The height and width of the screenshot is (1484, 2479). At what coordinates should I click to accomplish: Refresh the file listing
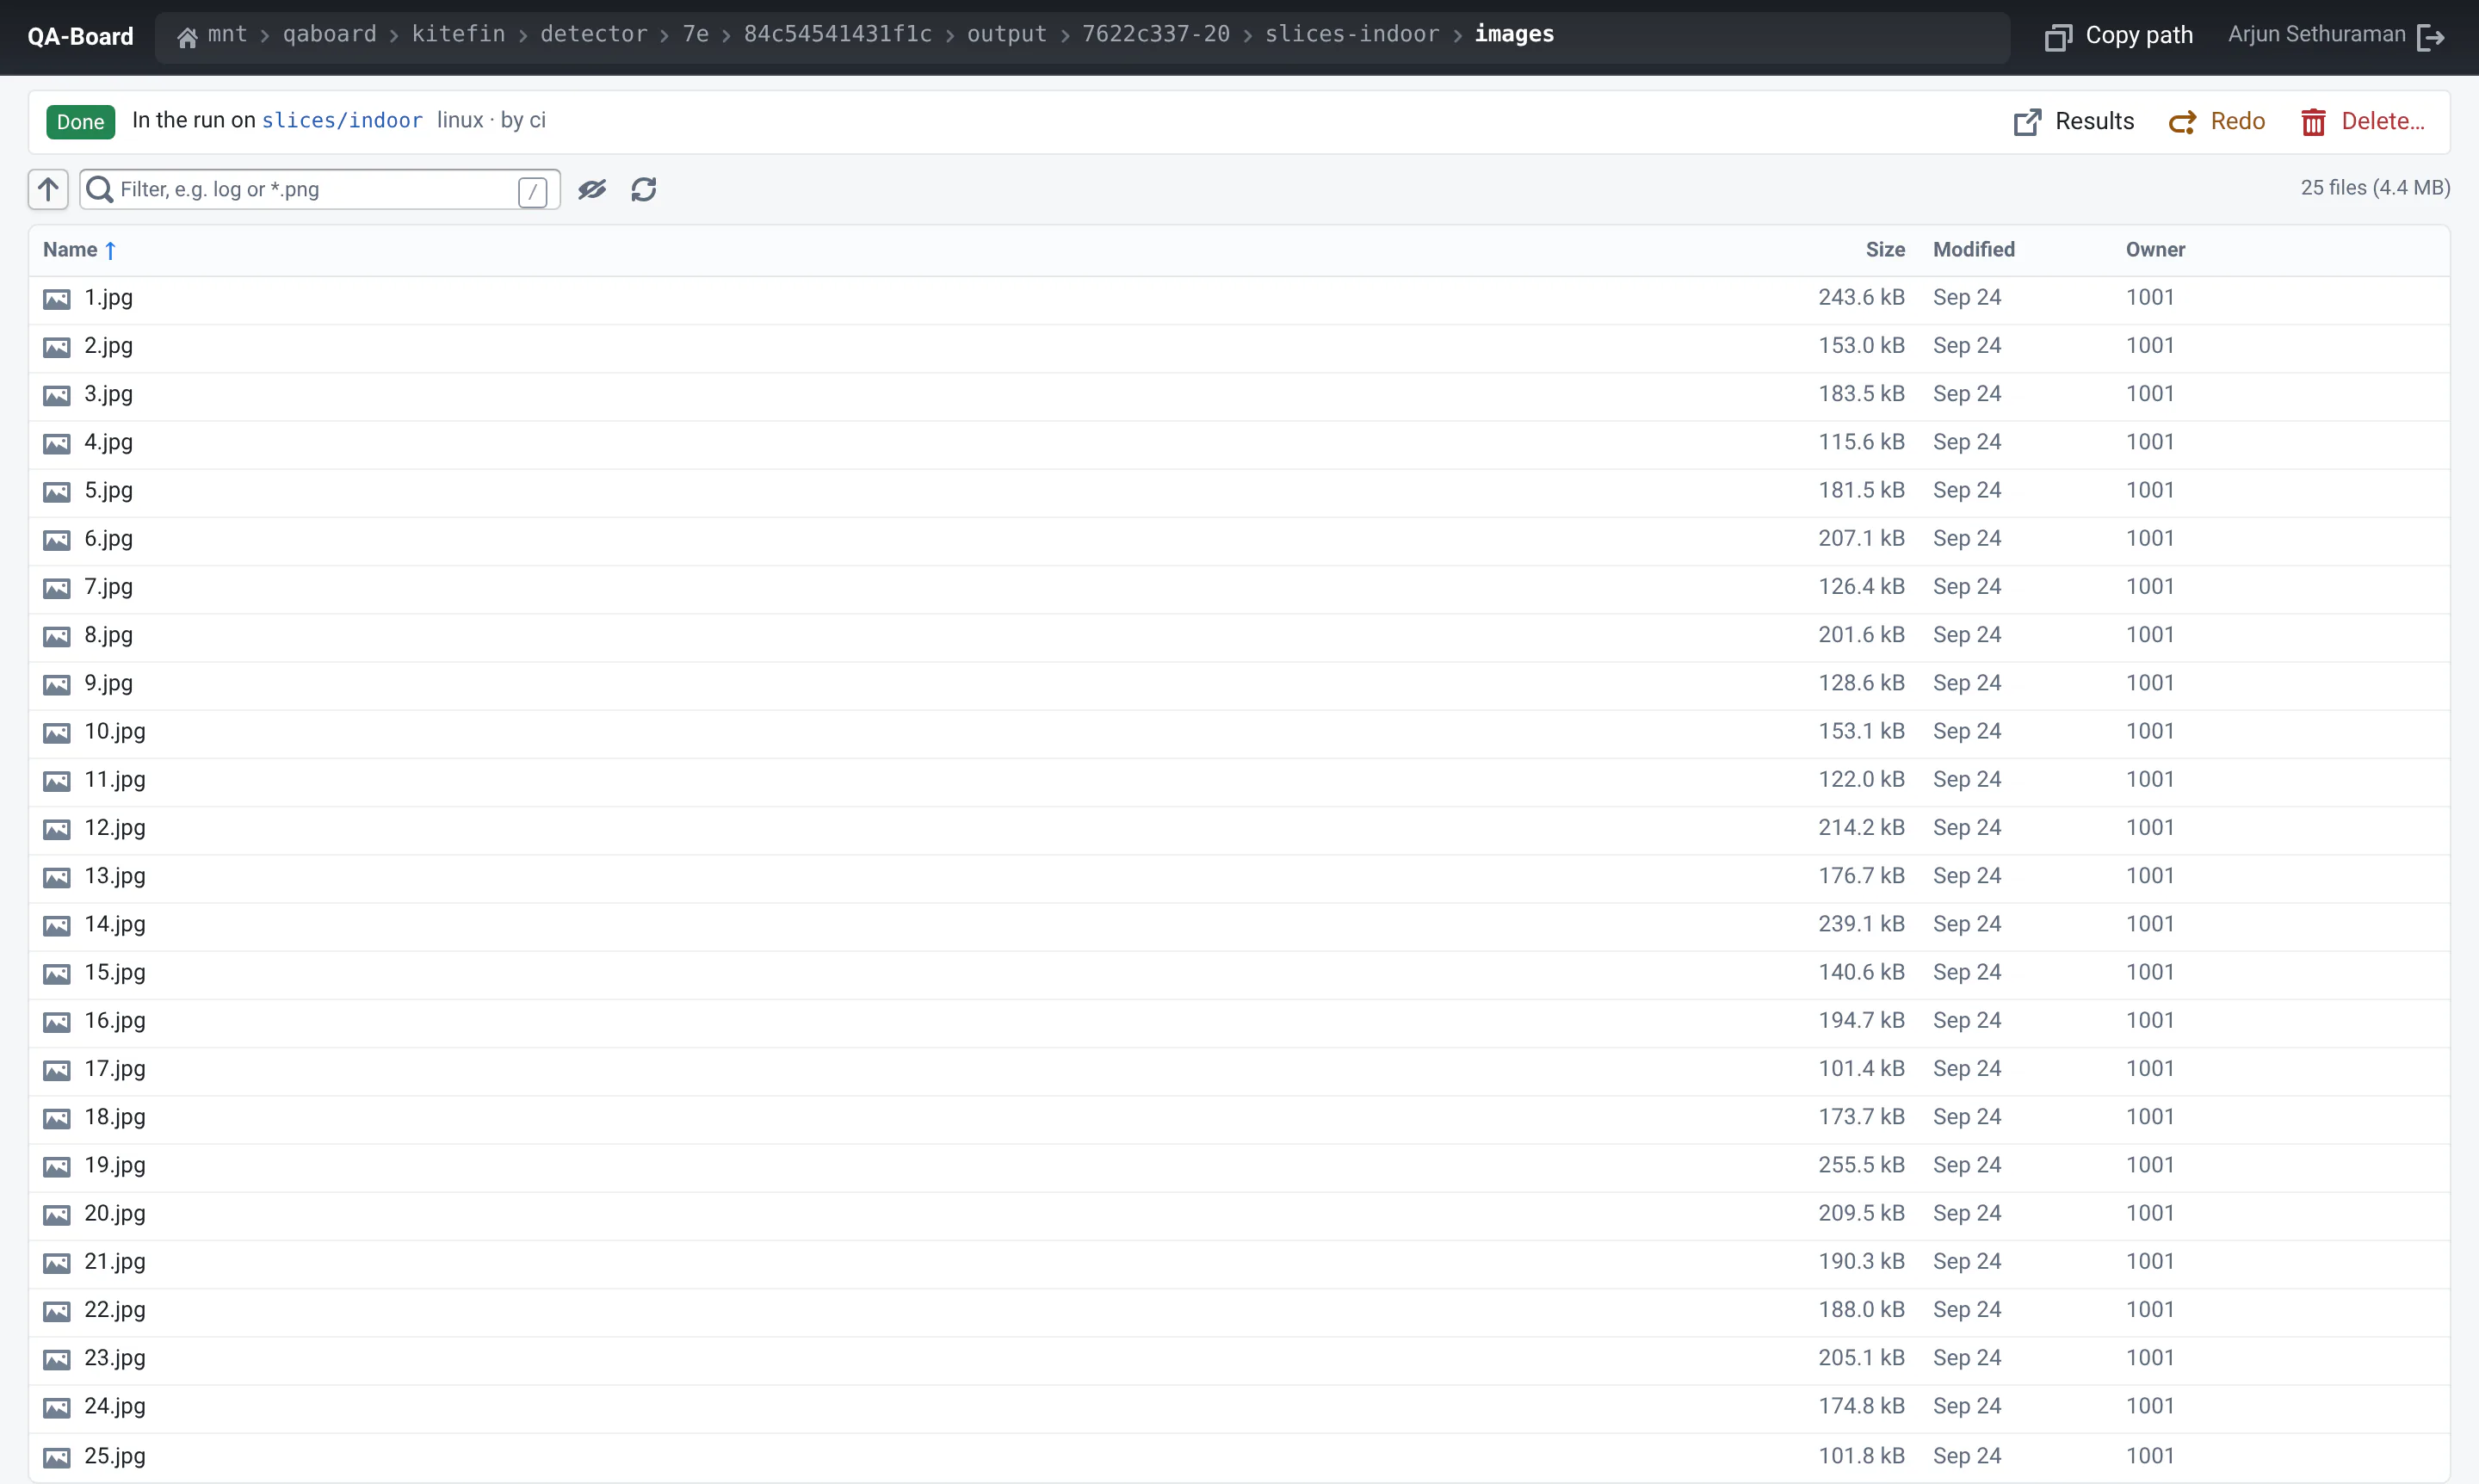coord(644,189)
